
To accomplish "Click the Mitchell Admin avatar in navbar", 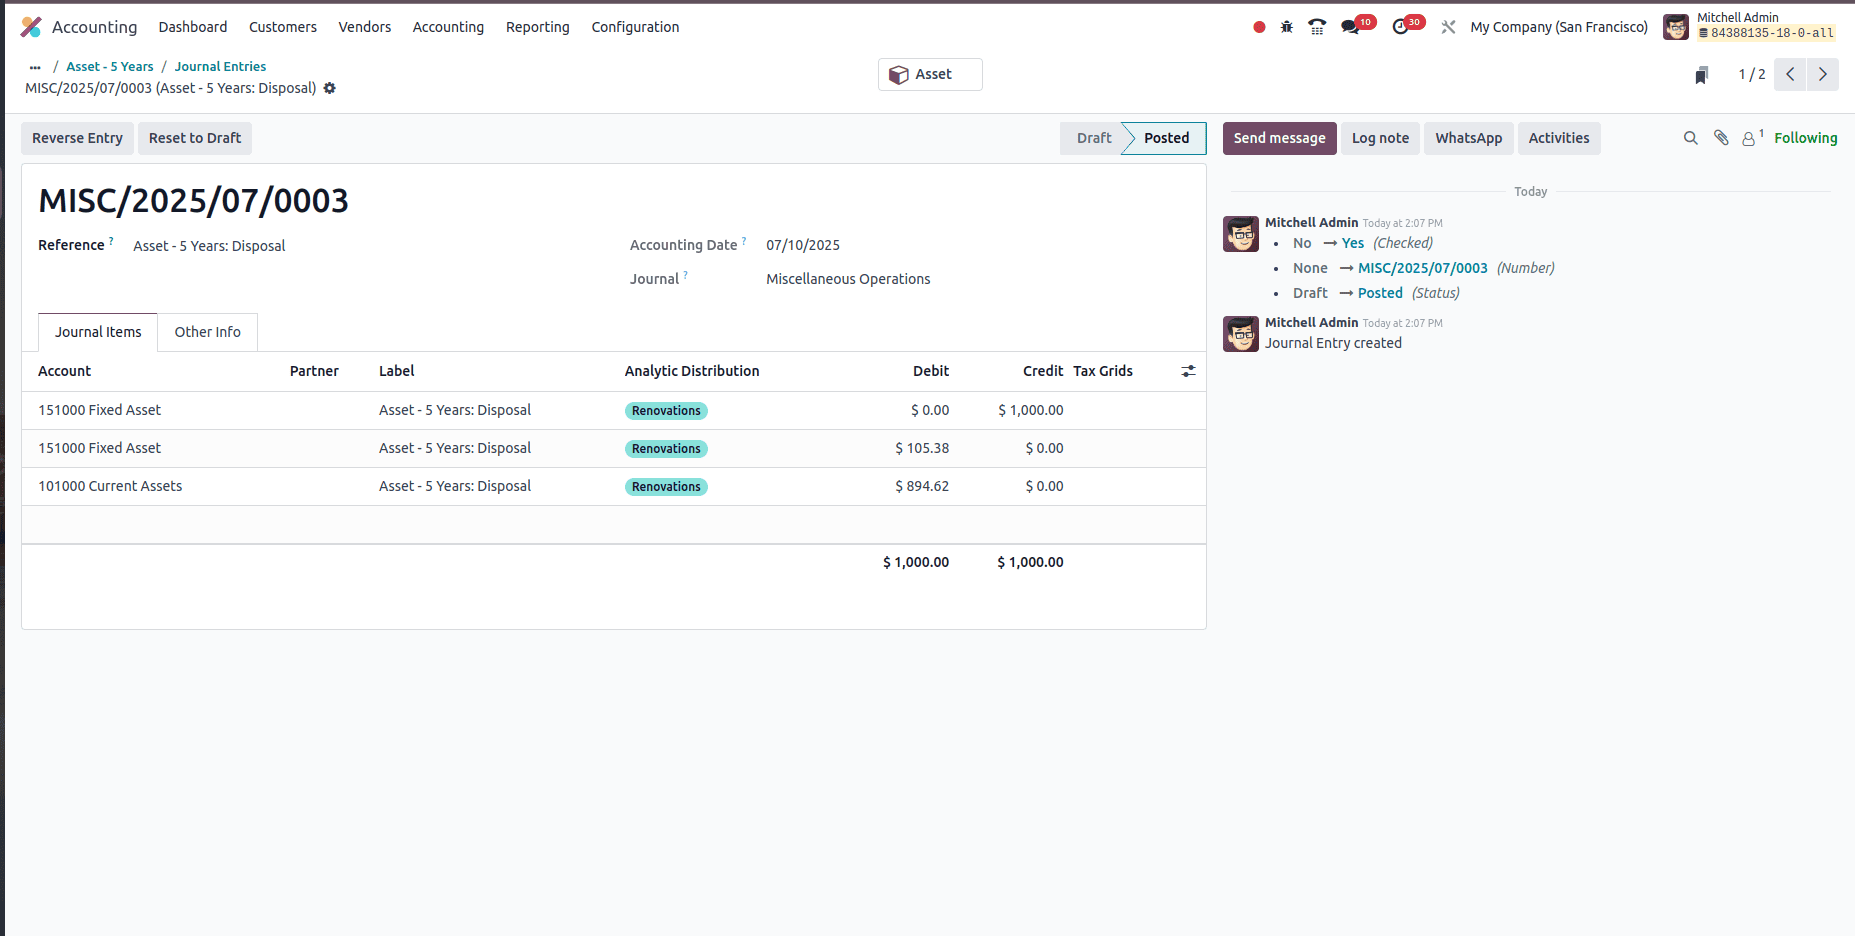I will (1676, 27).
